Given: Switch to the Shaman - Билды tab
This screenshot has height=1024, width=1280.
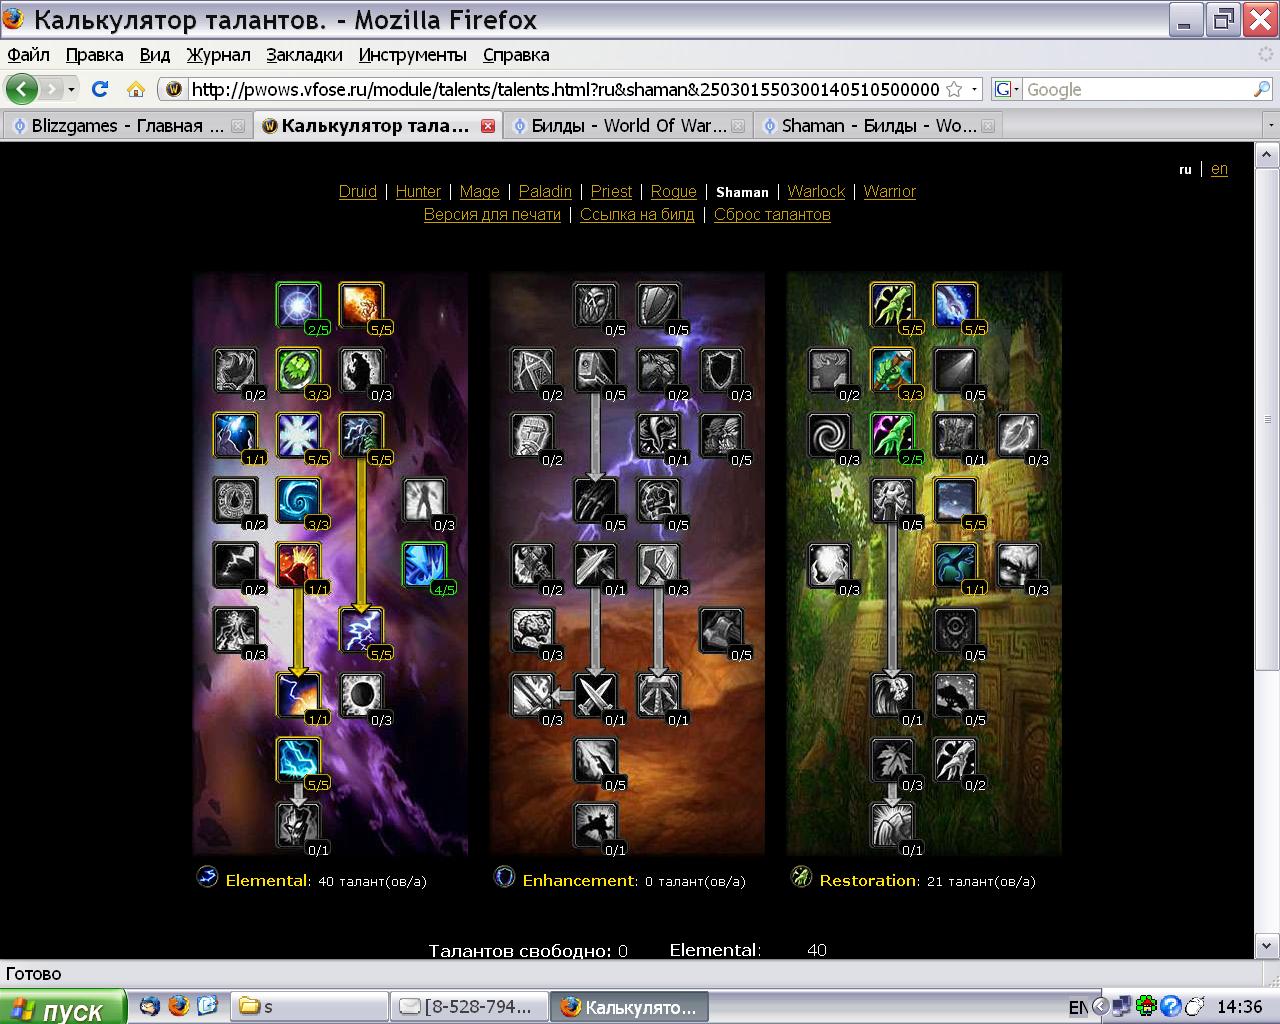Looking at the screenshot, I should coord(878,126).
